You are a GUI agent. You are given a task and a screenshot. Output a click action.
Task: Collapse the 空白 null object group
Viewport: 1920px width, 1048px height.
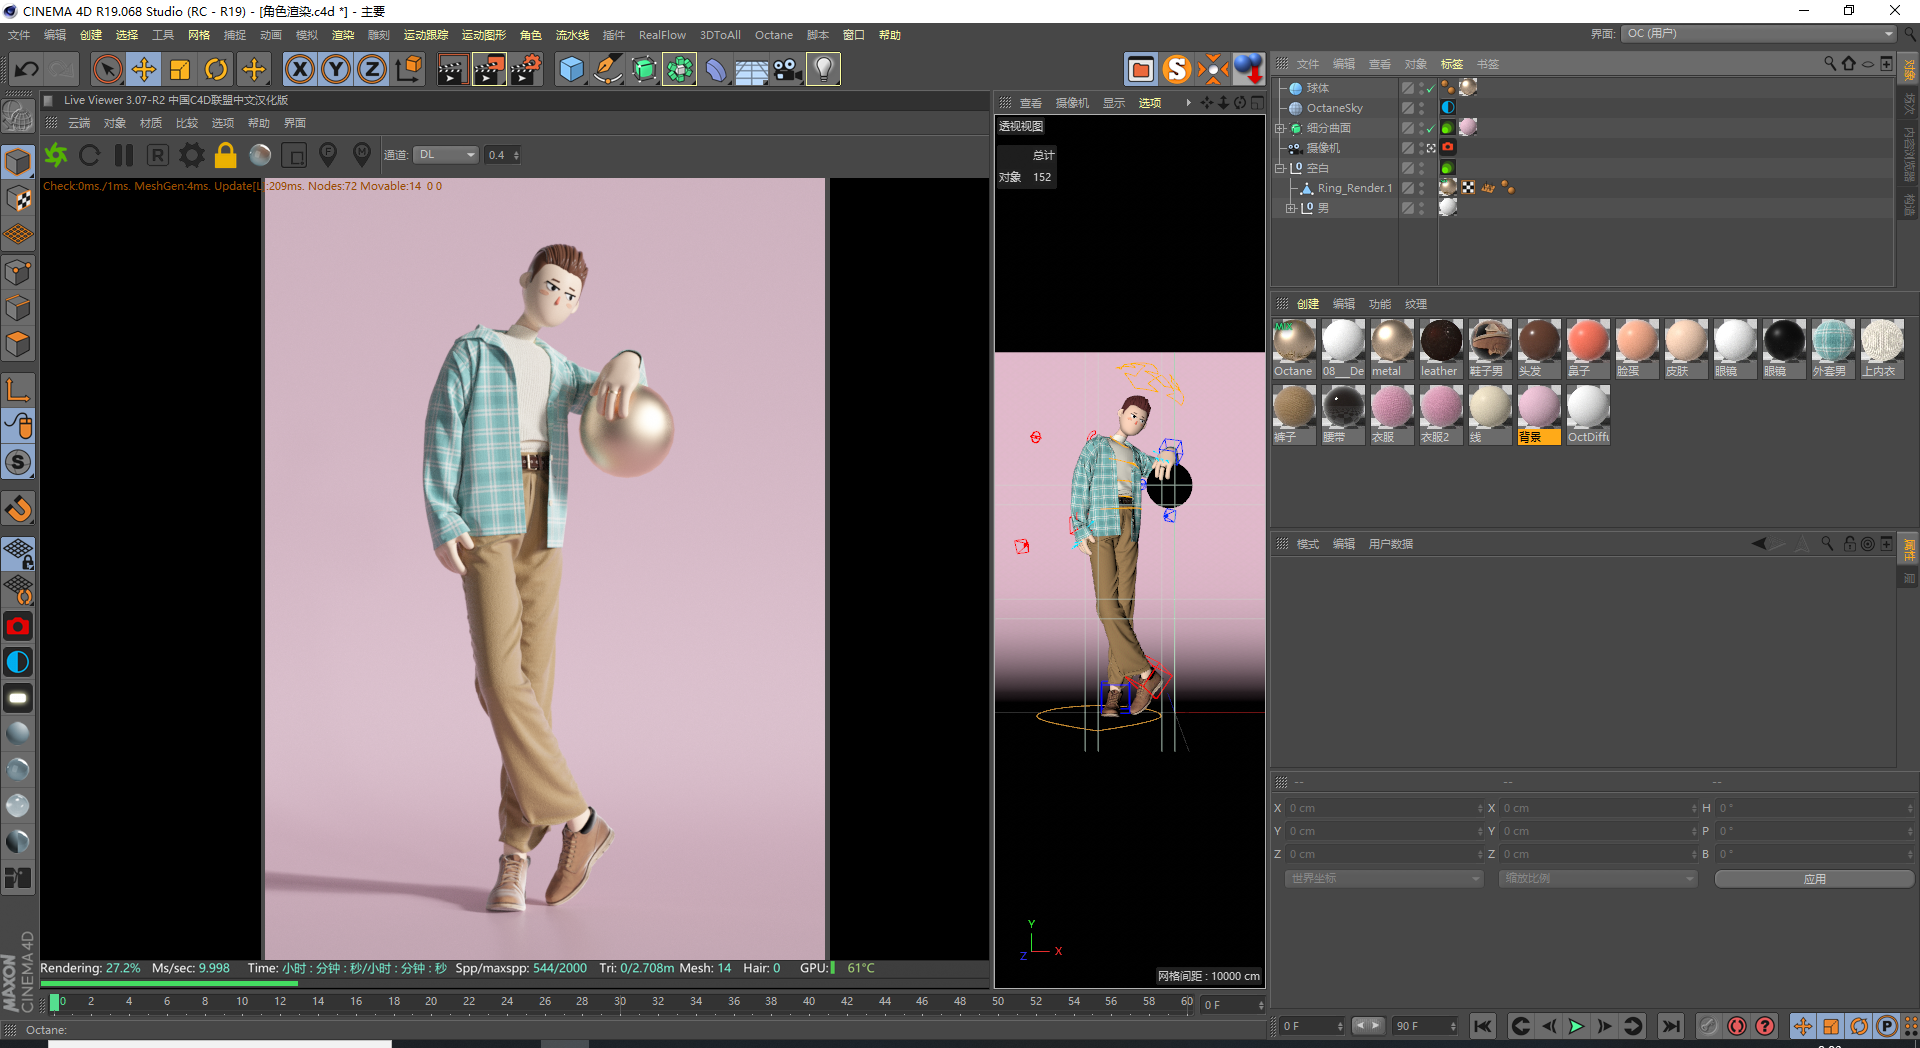[x=1279, y=168]
